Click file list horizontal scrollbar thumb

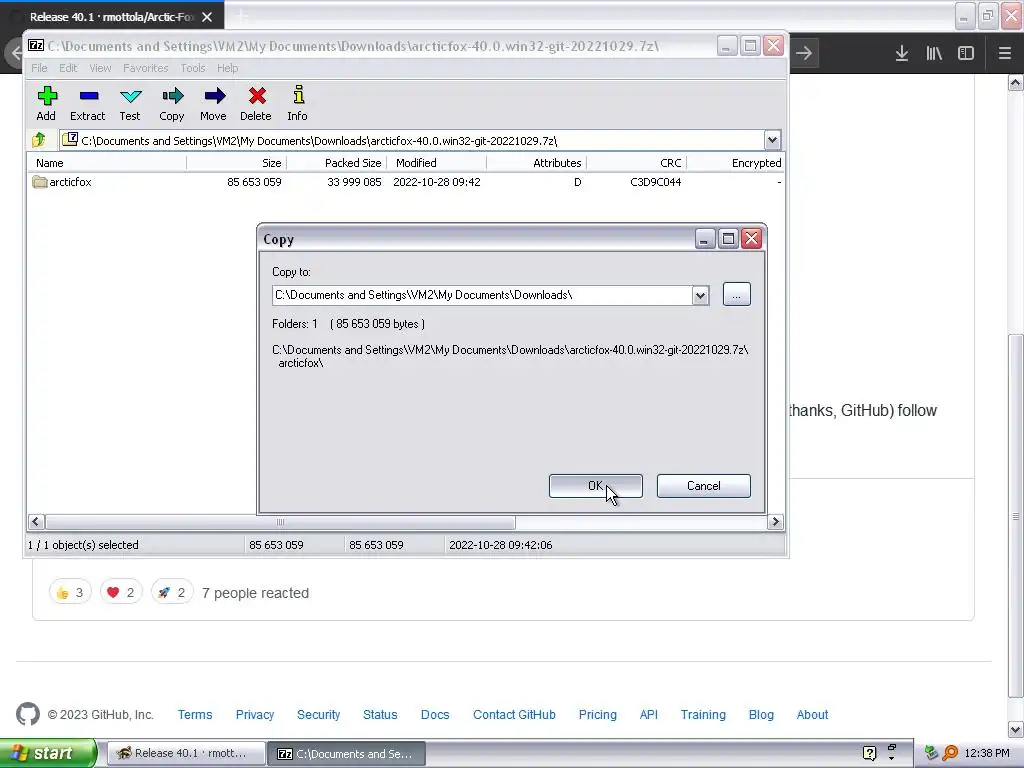click(x=280, y=522)
